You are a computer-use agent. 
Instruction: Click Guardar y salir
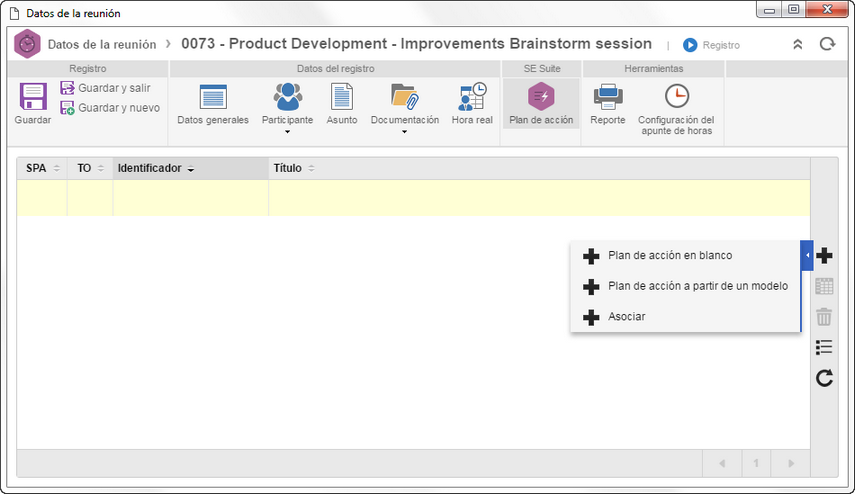105,88
